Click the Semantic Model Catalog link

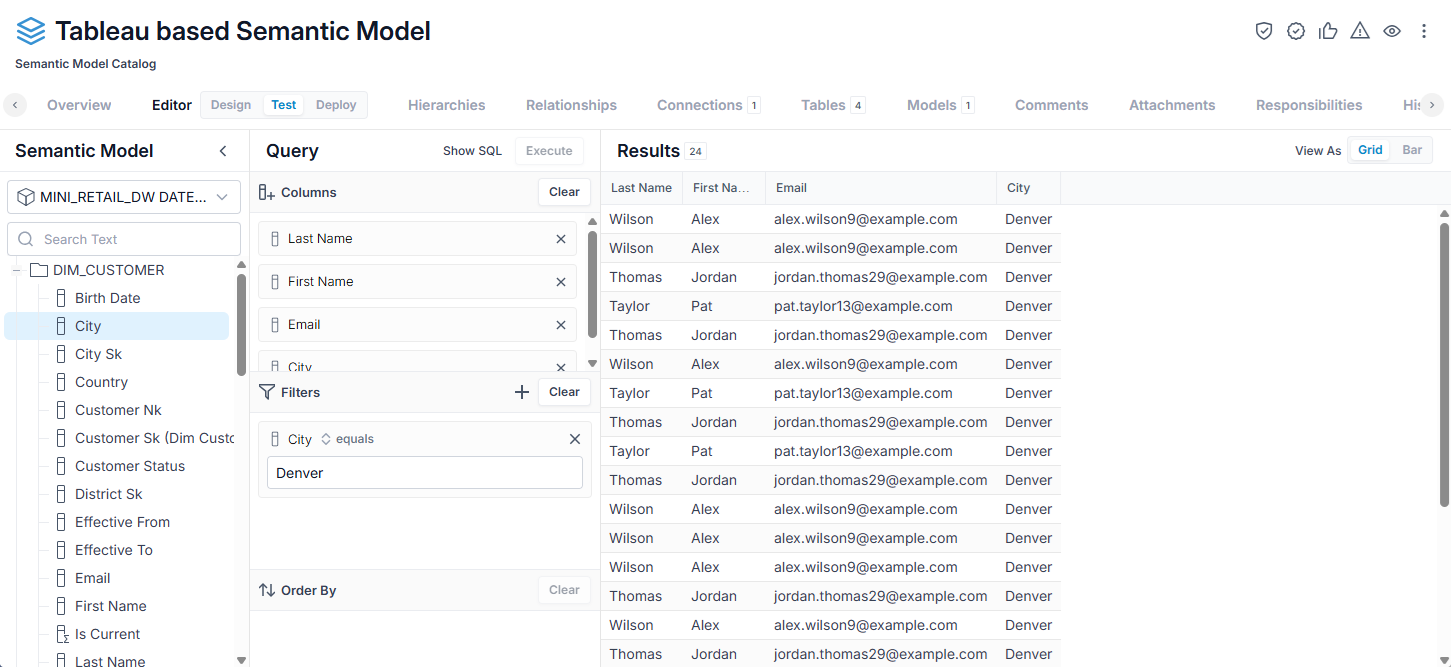[x=85, y=63]
